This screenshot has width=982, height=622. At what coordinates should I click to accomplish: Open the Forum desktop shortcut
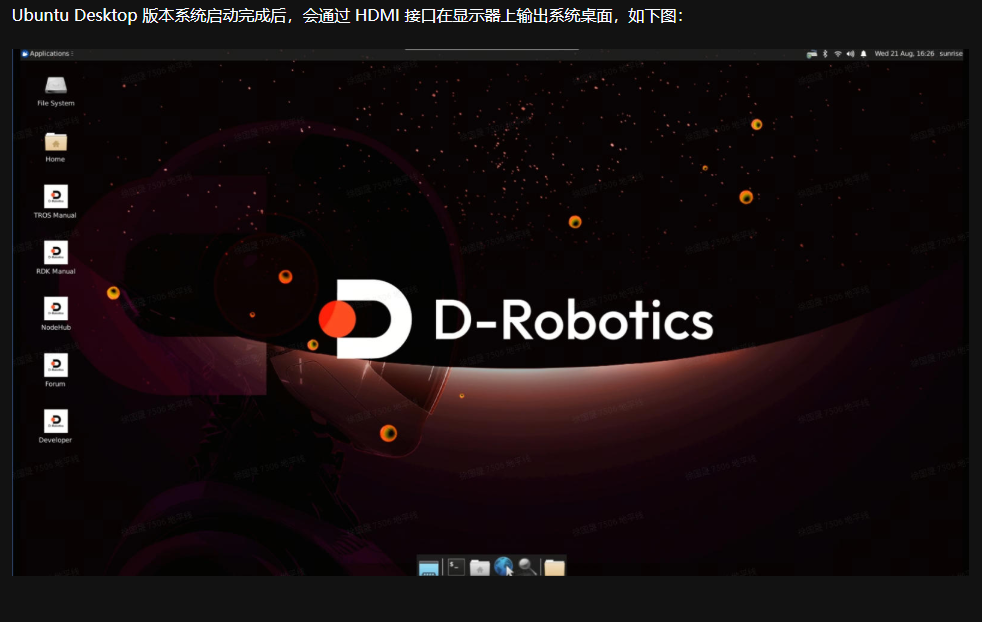point(55,365)
